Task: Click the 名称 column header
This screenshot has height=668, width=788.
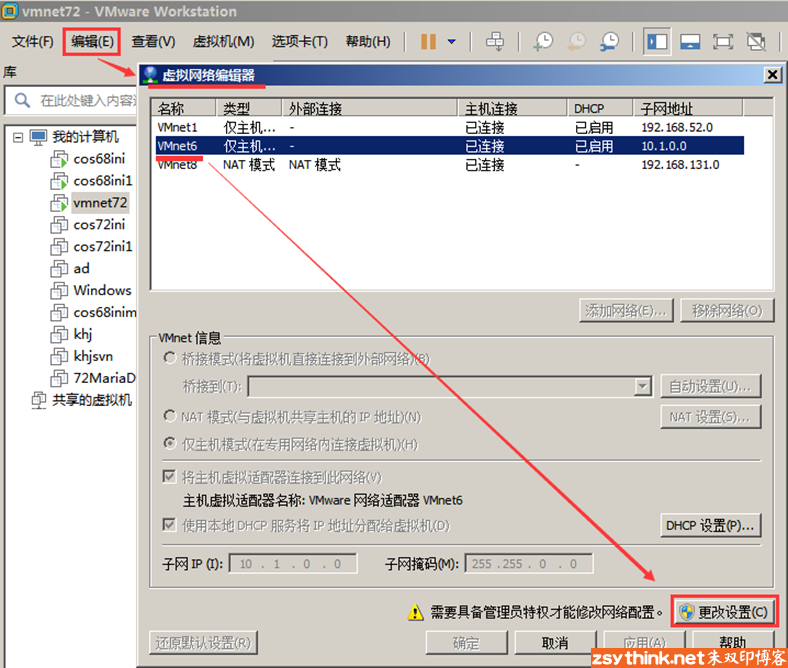Action: click(184, 108)
